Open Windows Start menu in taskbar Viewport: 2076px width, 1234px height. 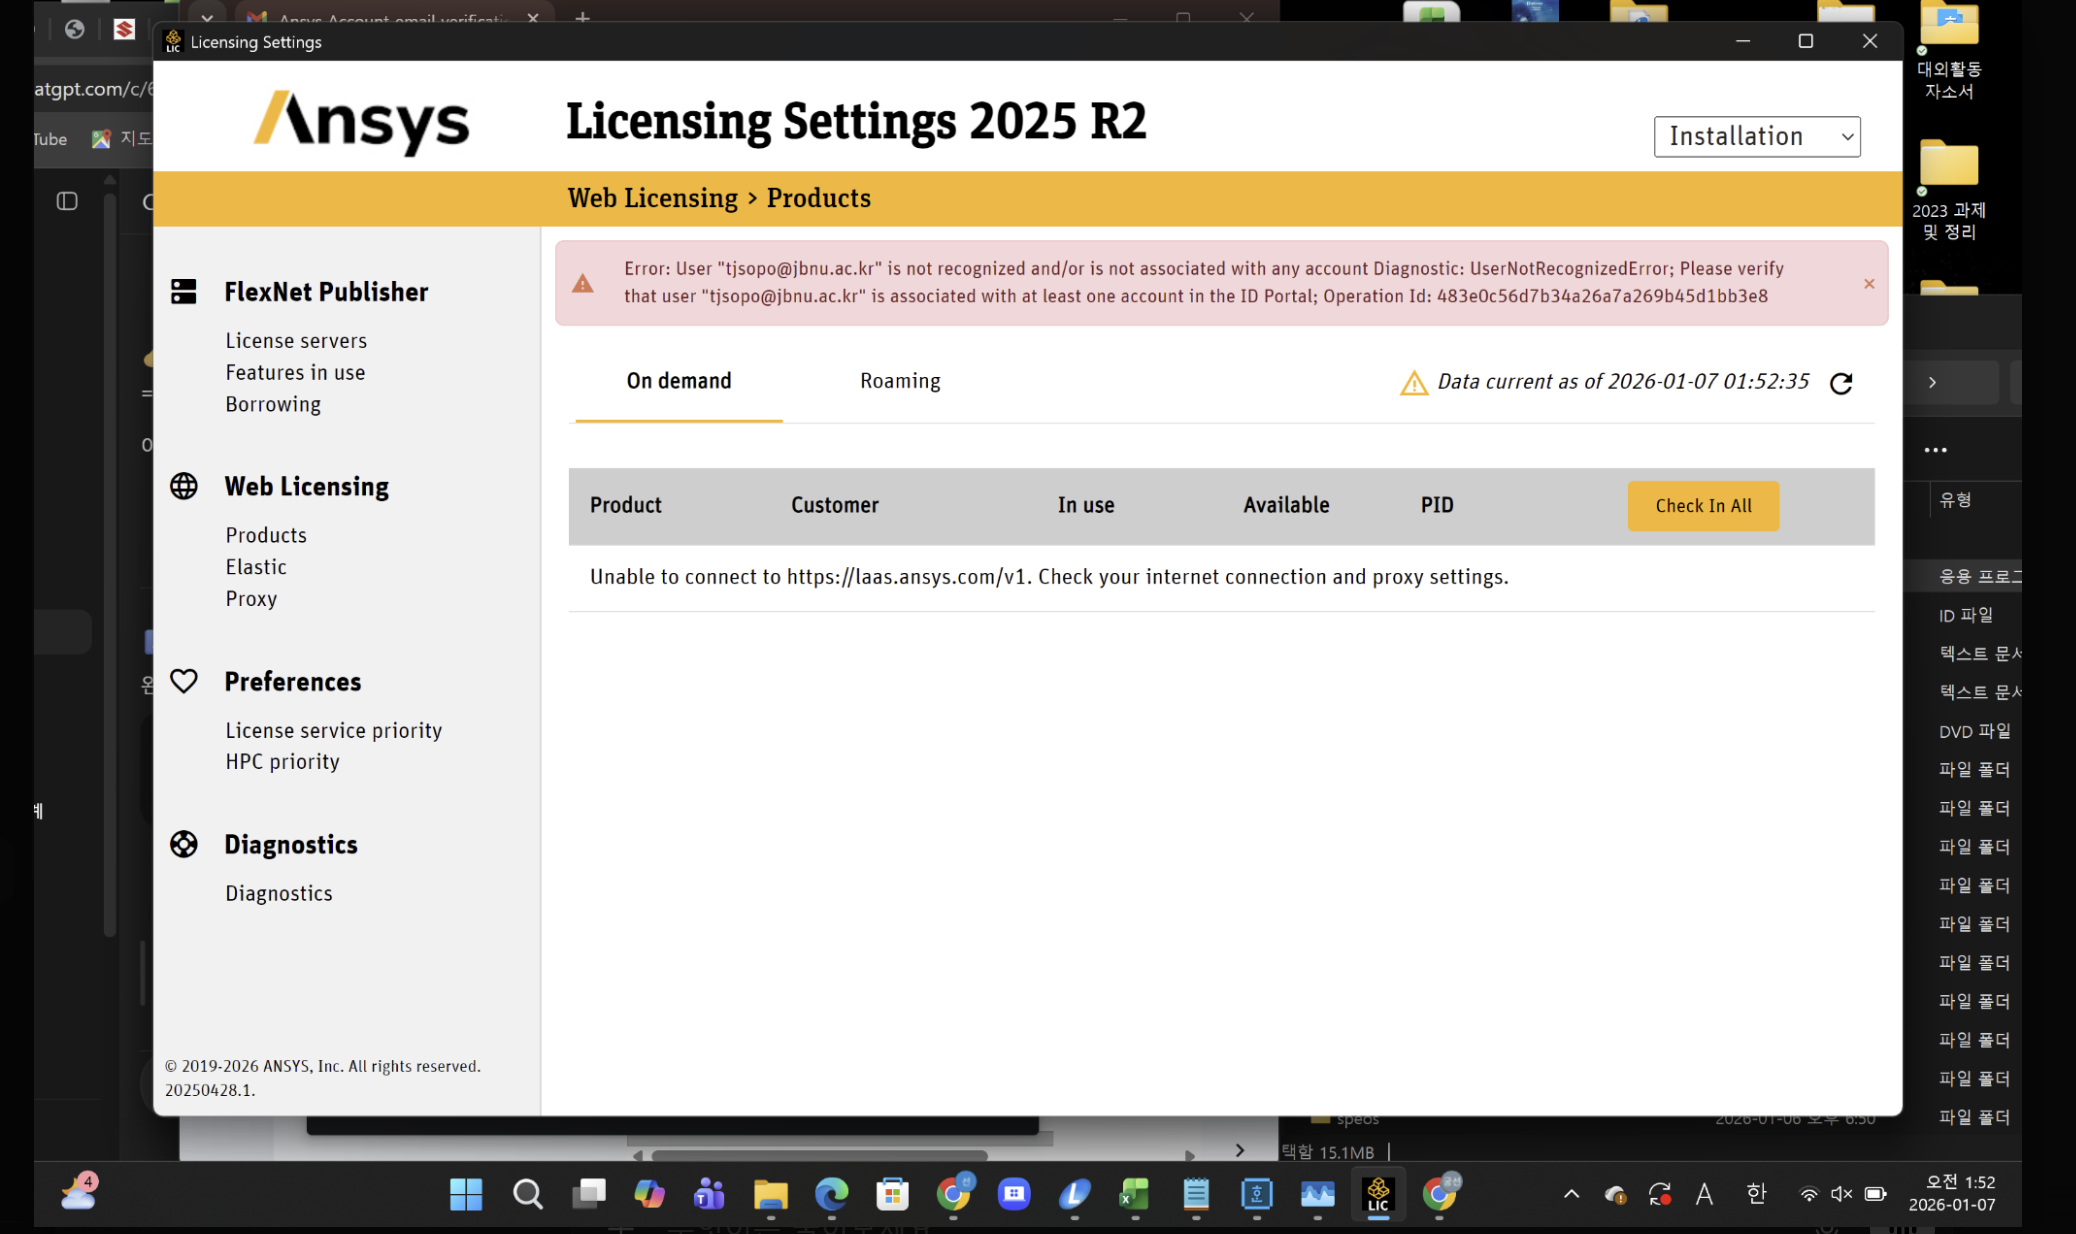[465, 1194]
